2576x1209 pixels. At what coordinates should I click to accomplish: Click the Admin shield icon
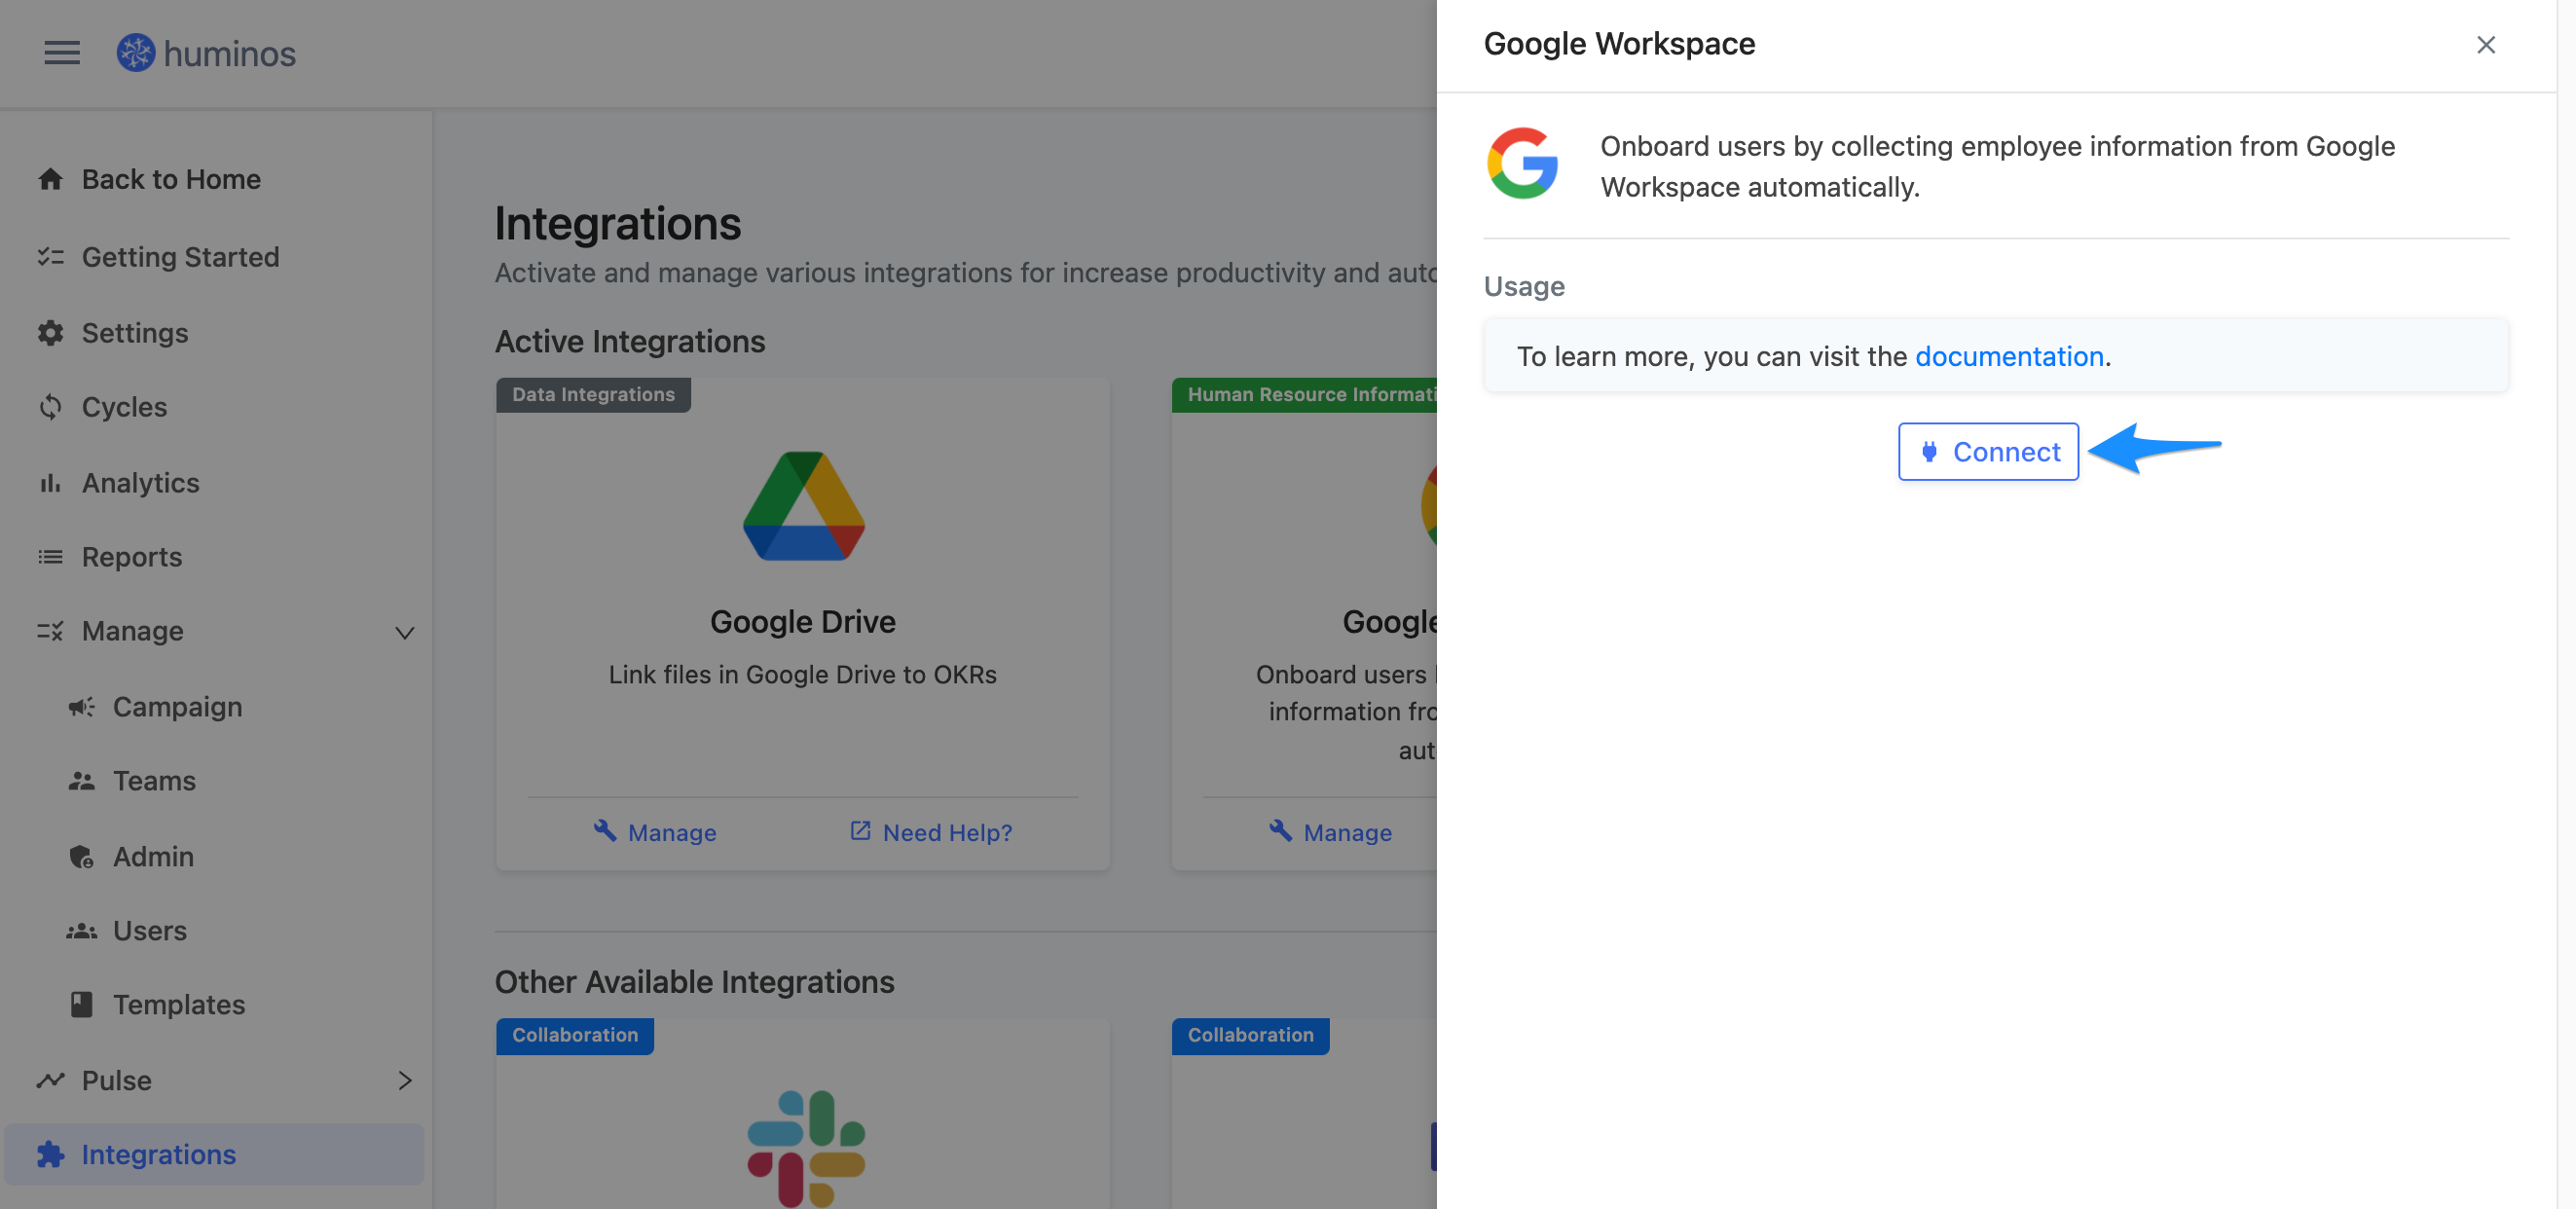click(81, 856)
